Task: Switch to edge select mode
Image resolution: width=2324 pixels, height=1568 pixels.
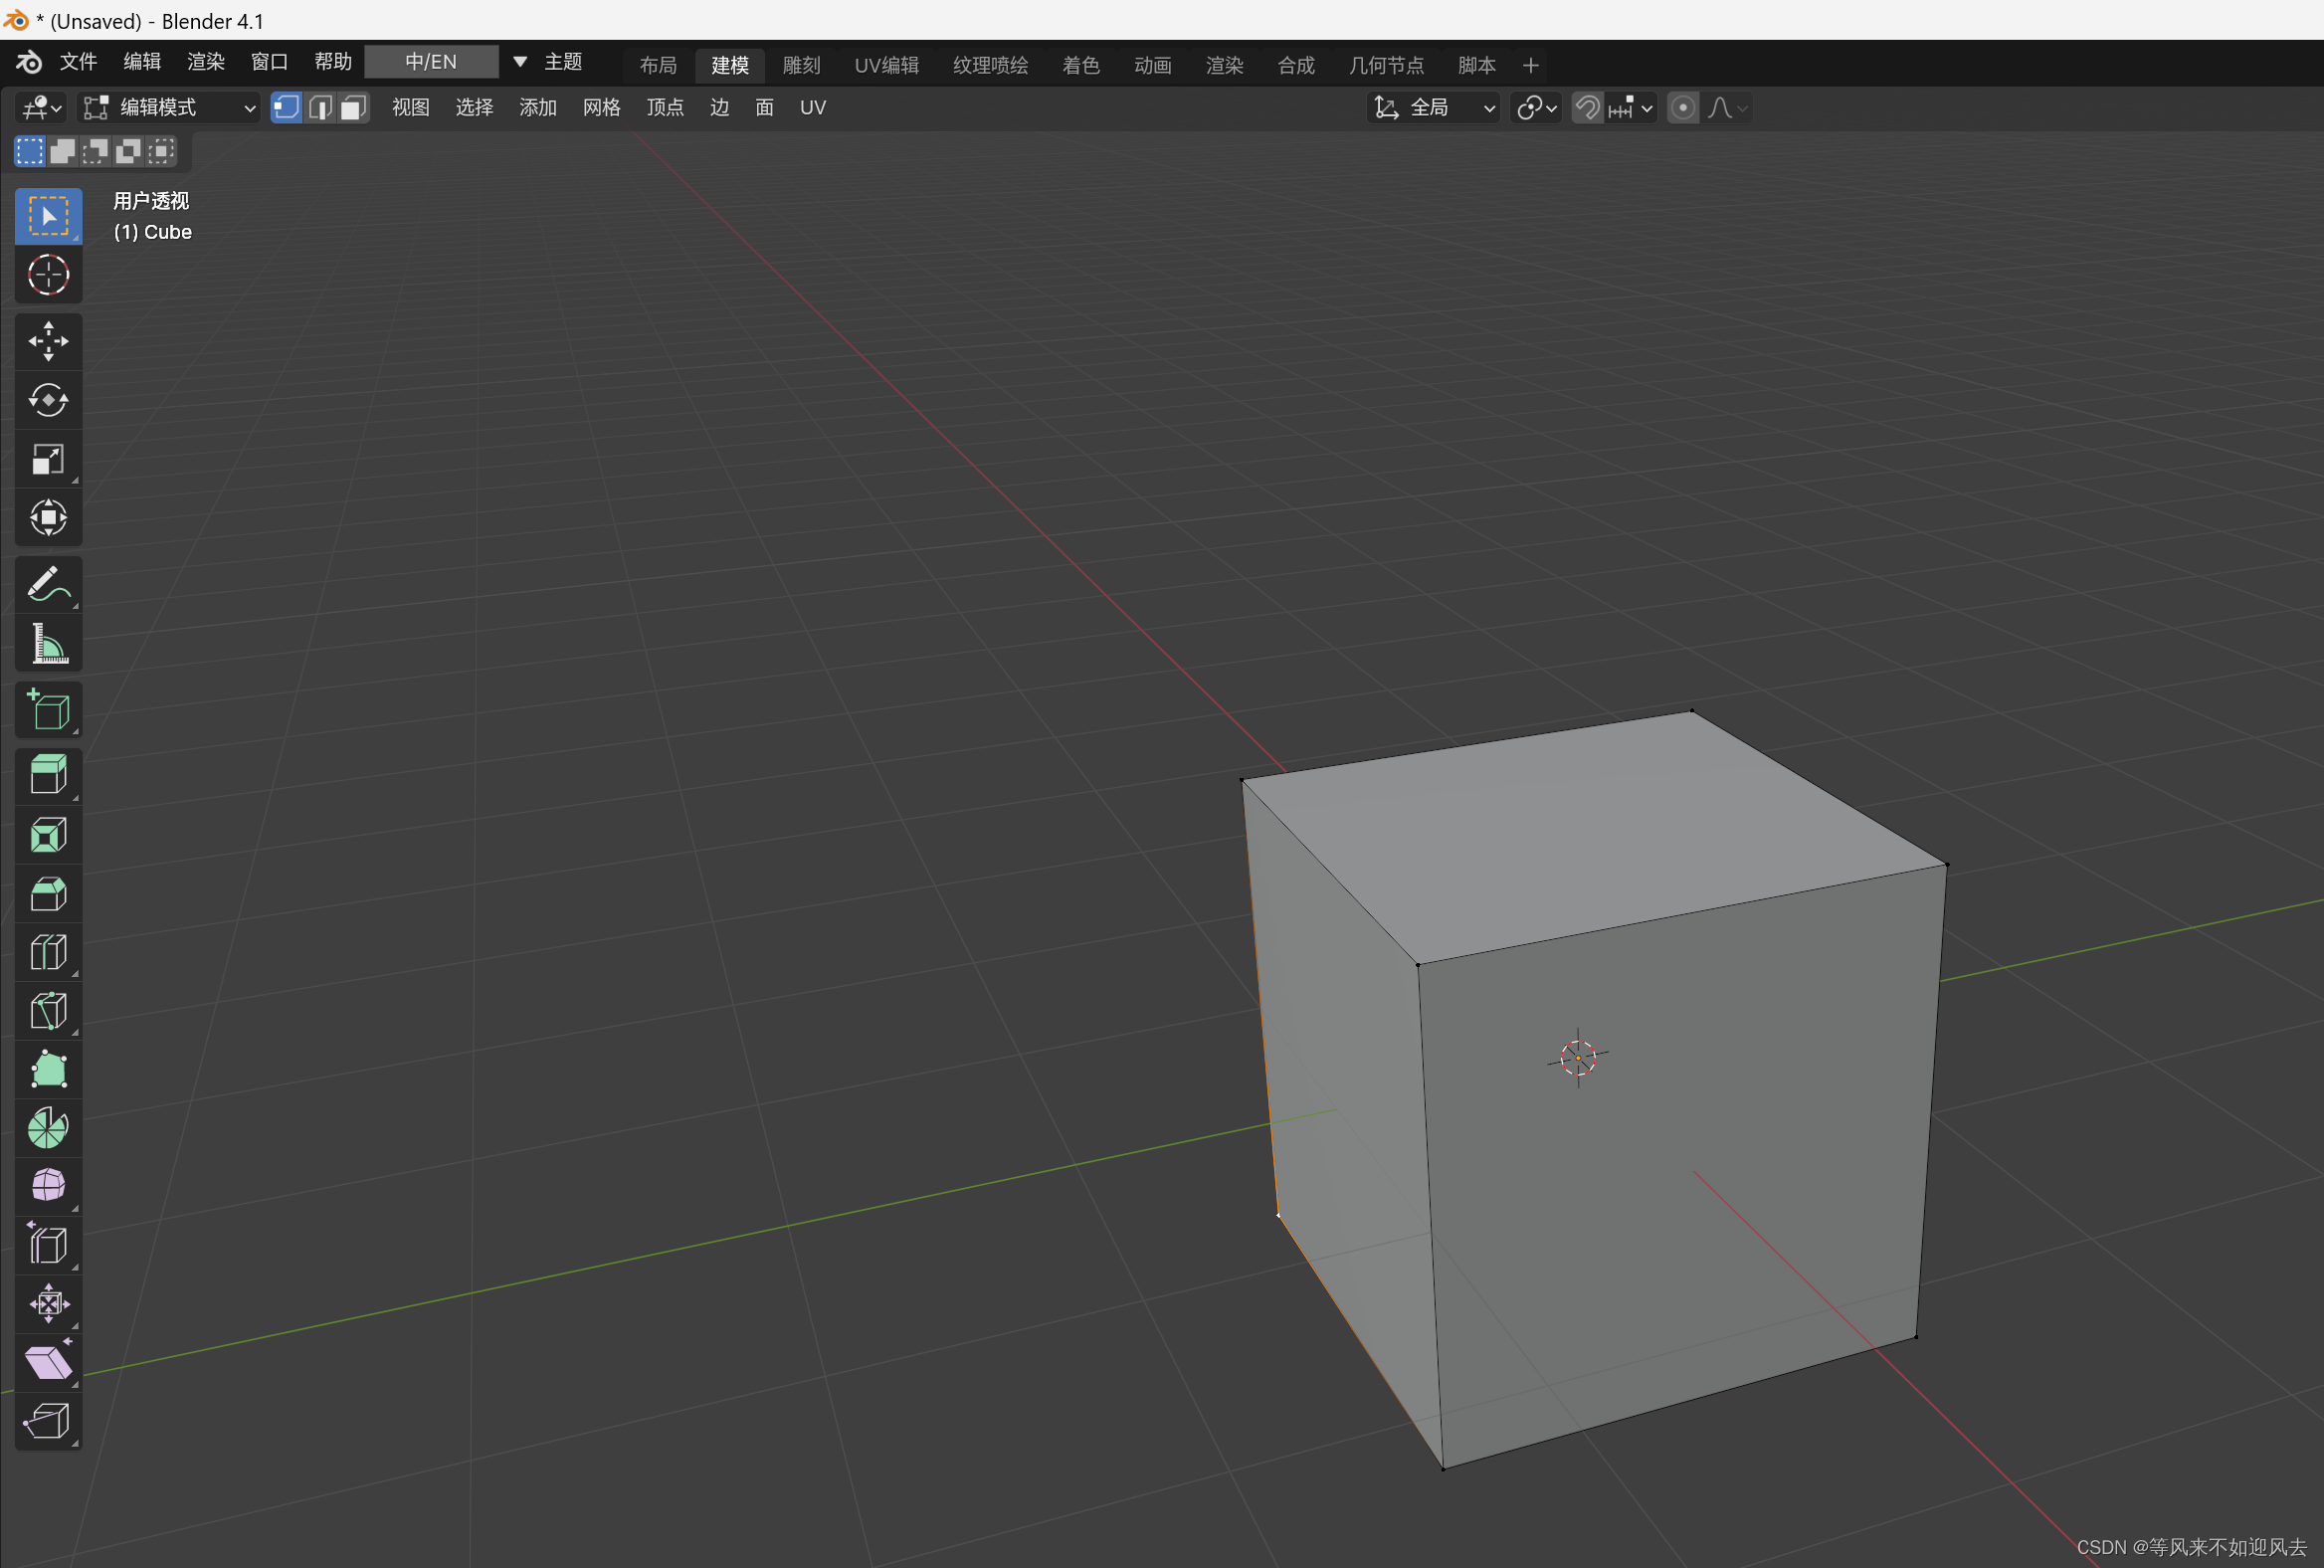Action: [x=320, y=107]
